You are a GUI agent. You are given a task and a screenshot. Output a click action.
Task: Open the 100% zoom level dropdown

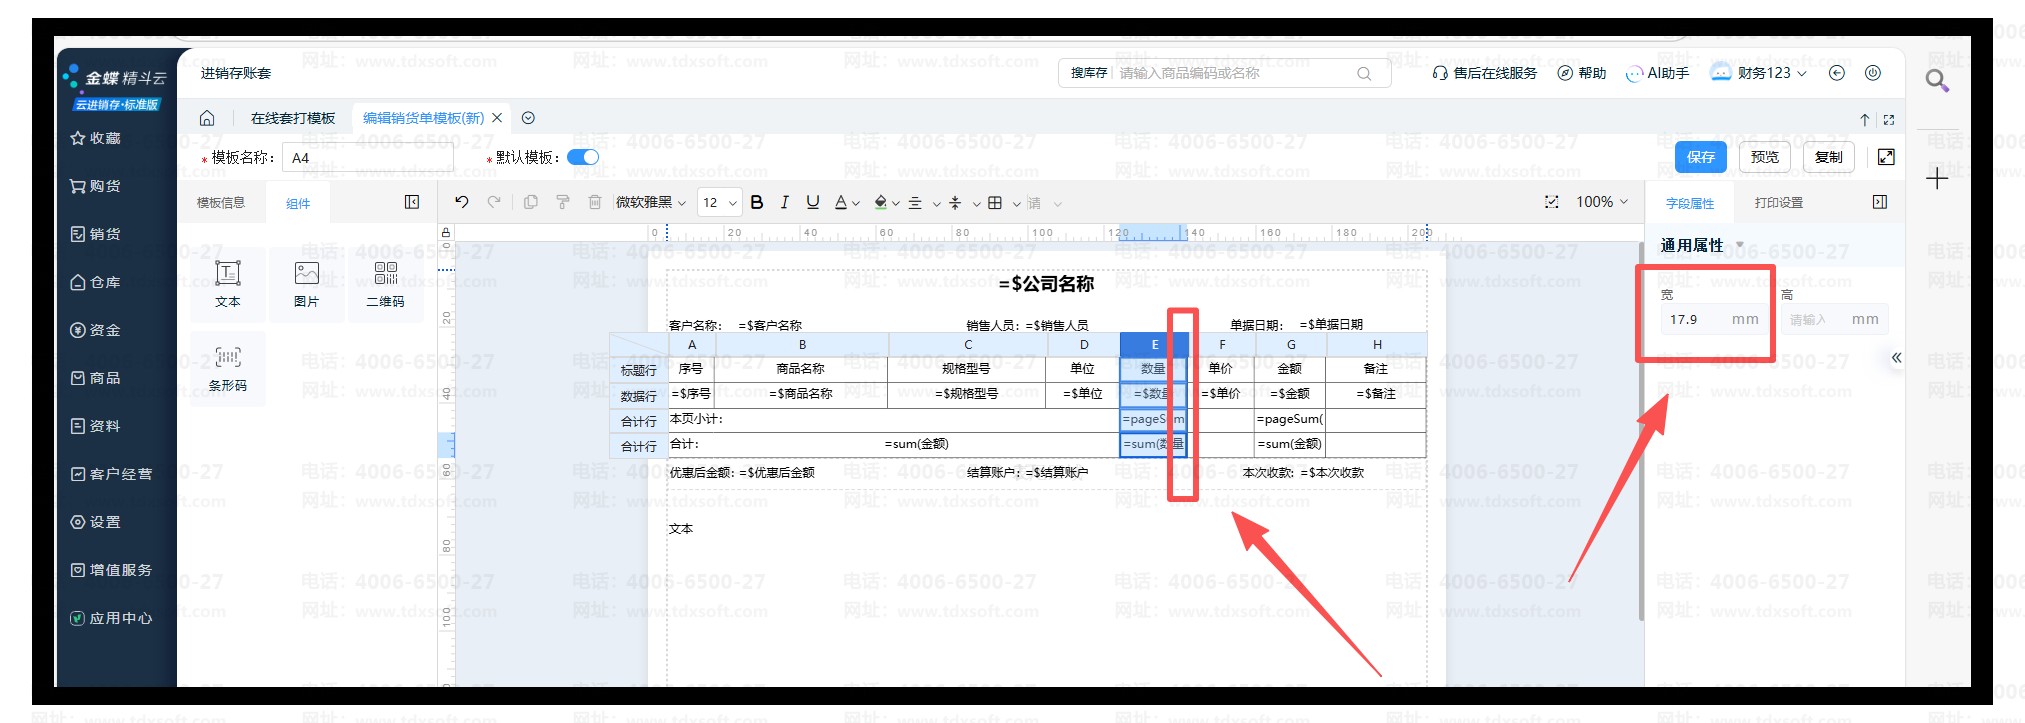pyautogui.click(x=1601, y=202)
